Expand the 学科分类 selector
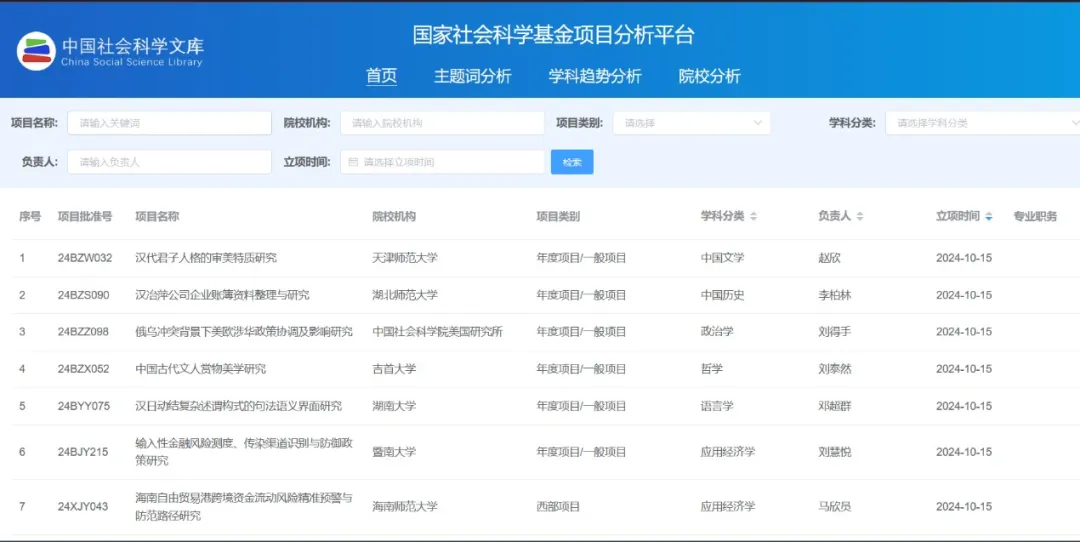This screenshot has height=542, width=1080. (x=980, y=123)
